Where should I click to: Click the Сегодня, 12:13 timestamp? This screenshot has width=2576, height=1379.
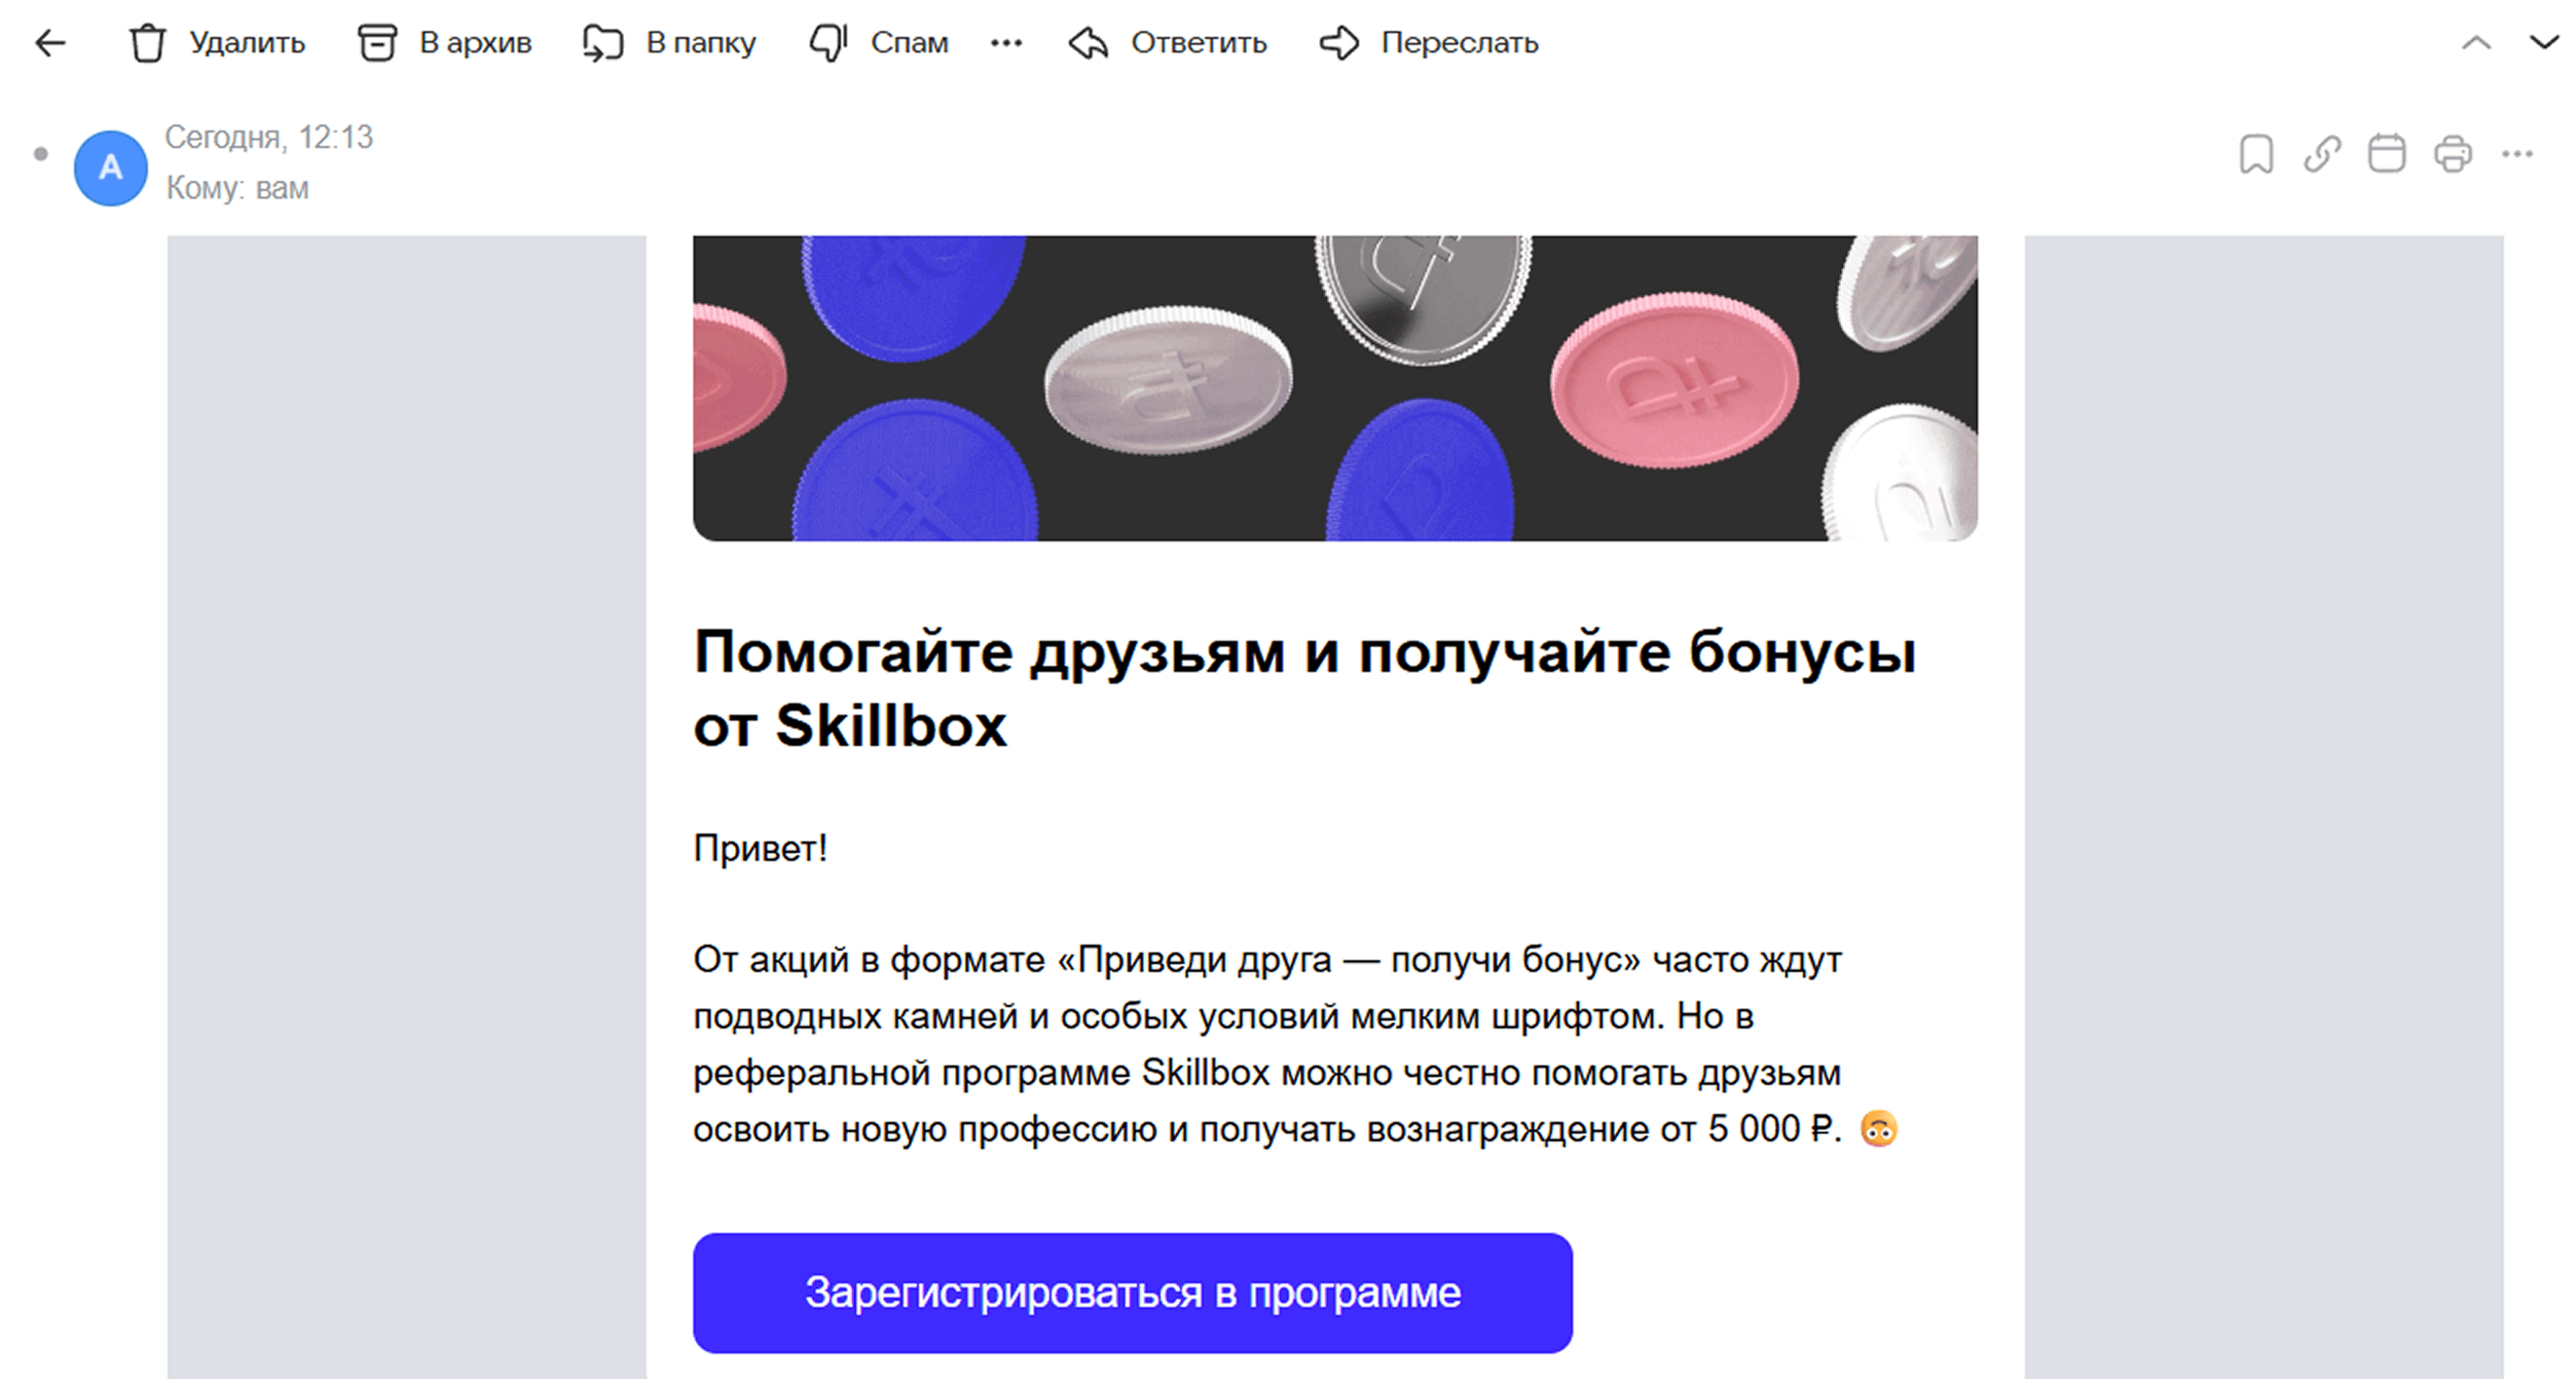tap(269, 137)
